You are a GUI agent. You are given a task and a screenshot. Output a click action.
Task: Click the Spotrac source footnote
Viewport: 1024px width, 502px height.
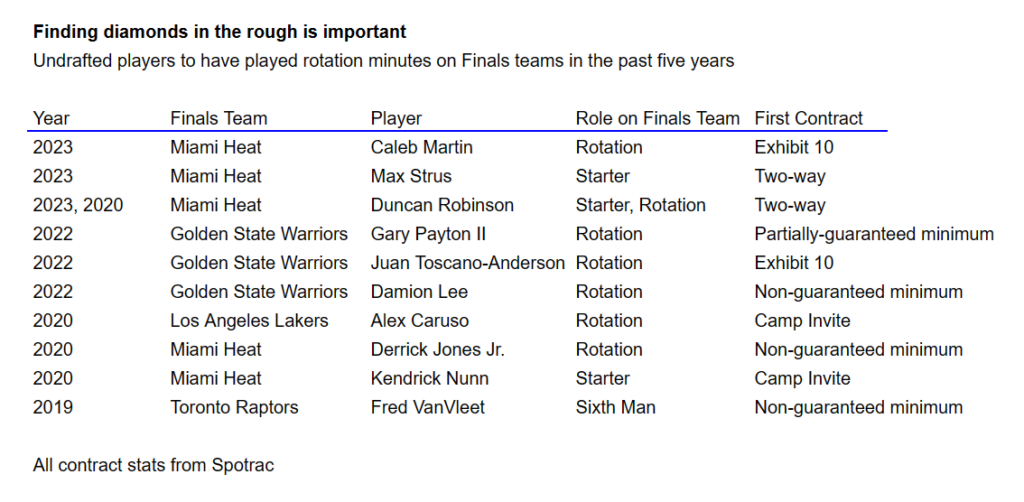pyautogui.click(x=153, y=465)
